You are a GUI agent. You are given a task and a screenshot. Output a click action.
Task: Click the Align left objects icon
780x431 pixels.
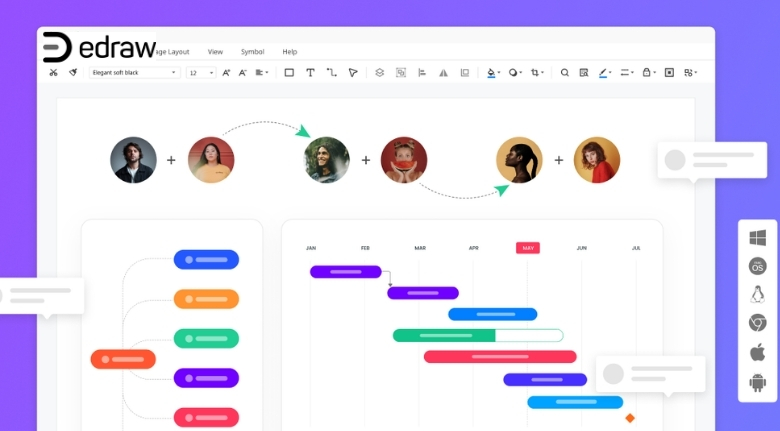coord(422,73)
